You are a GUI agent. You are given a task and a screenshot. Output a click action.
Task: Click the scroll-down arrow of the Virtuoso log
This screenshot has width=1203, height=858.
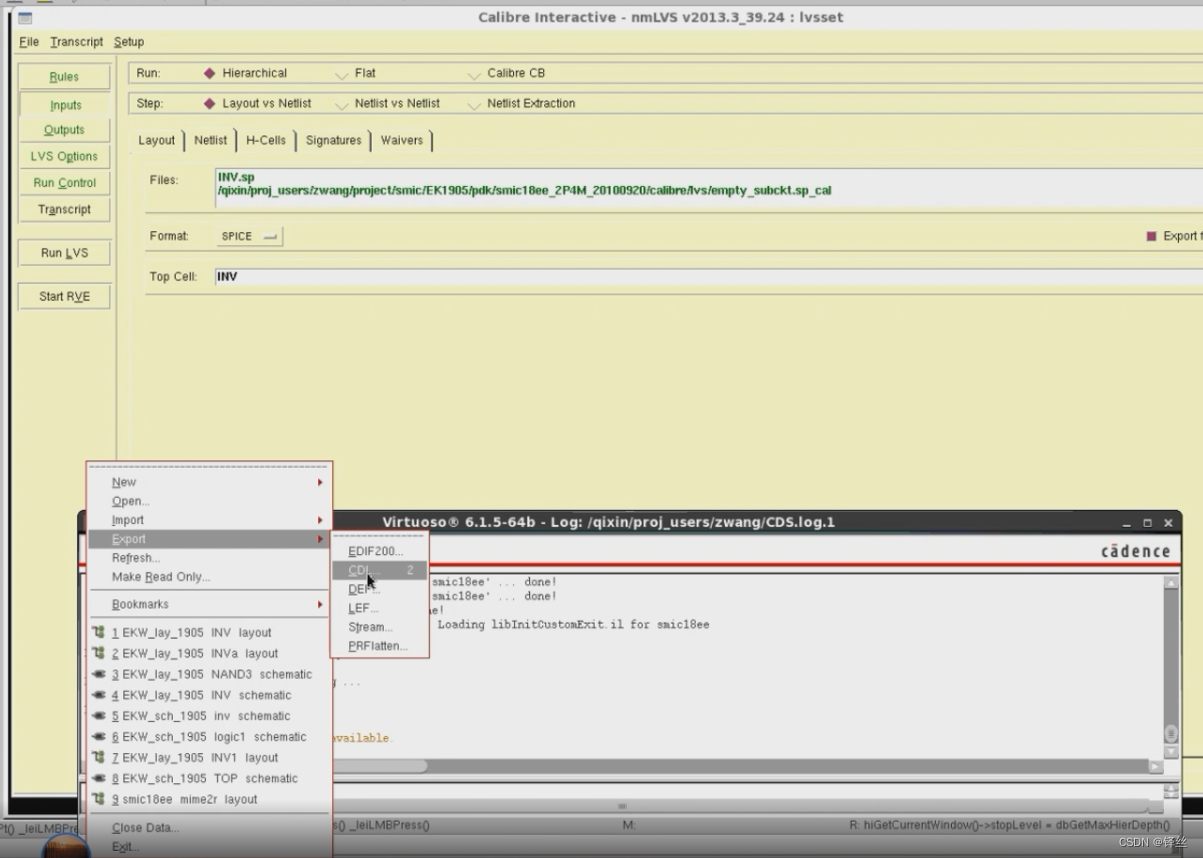(1171, 752)
